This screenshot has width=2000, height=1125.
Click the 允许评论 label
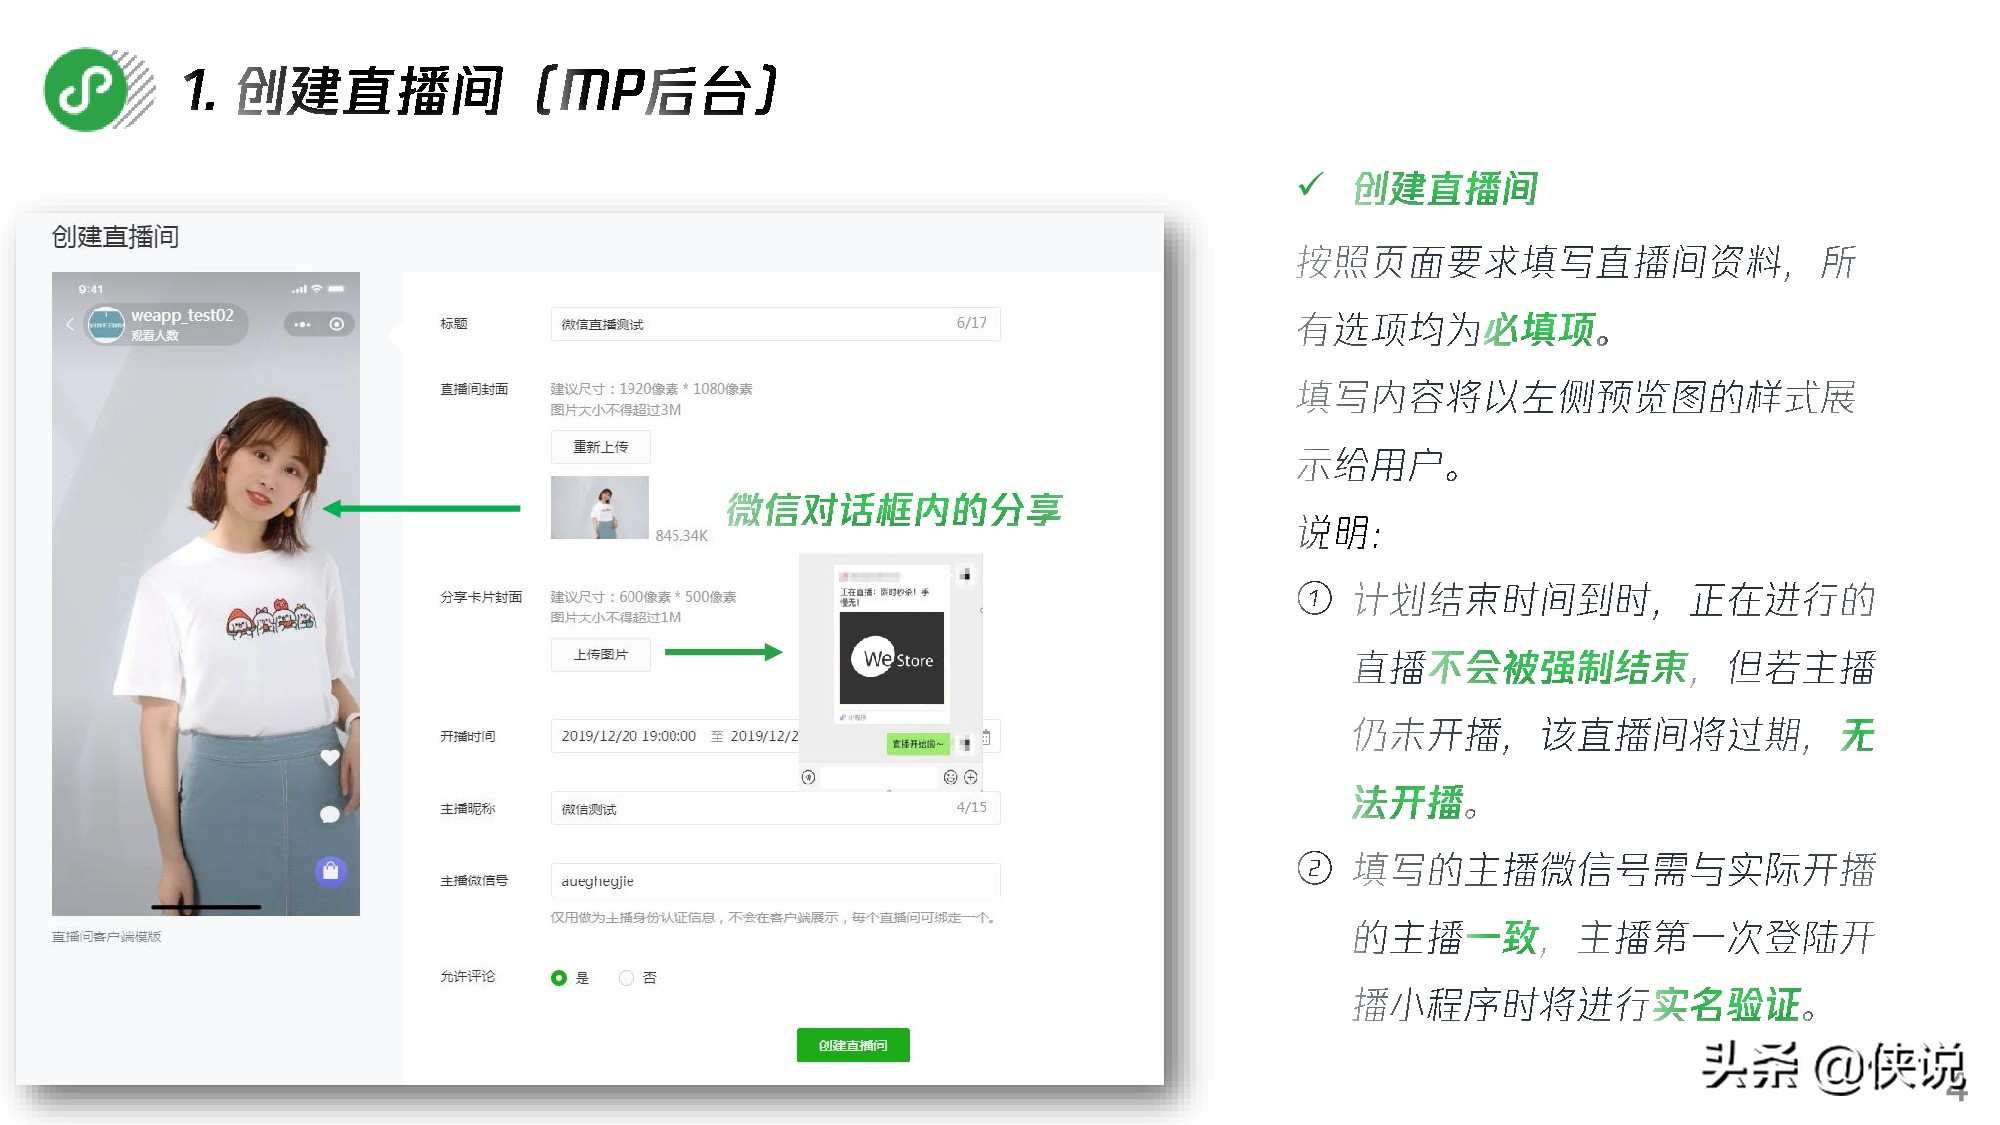[x=468, y=976]
